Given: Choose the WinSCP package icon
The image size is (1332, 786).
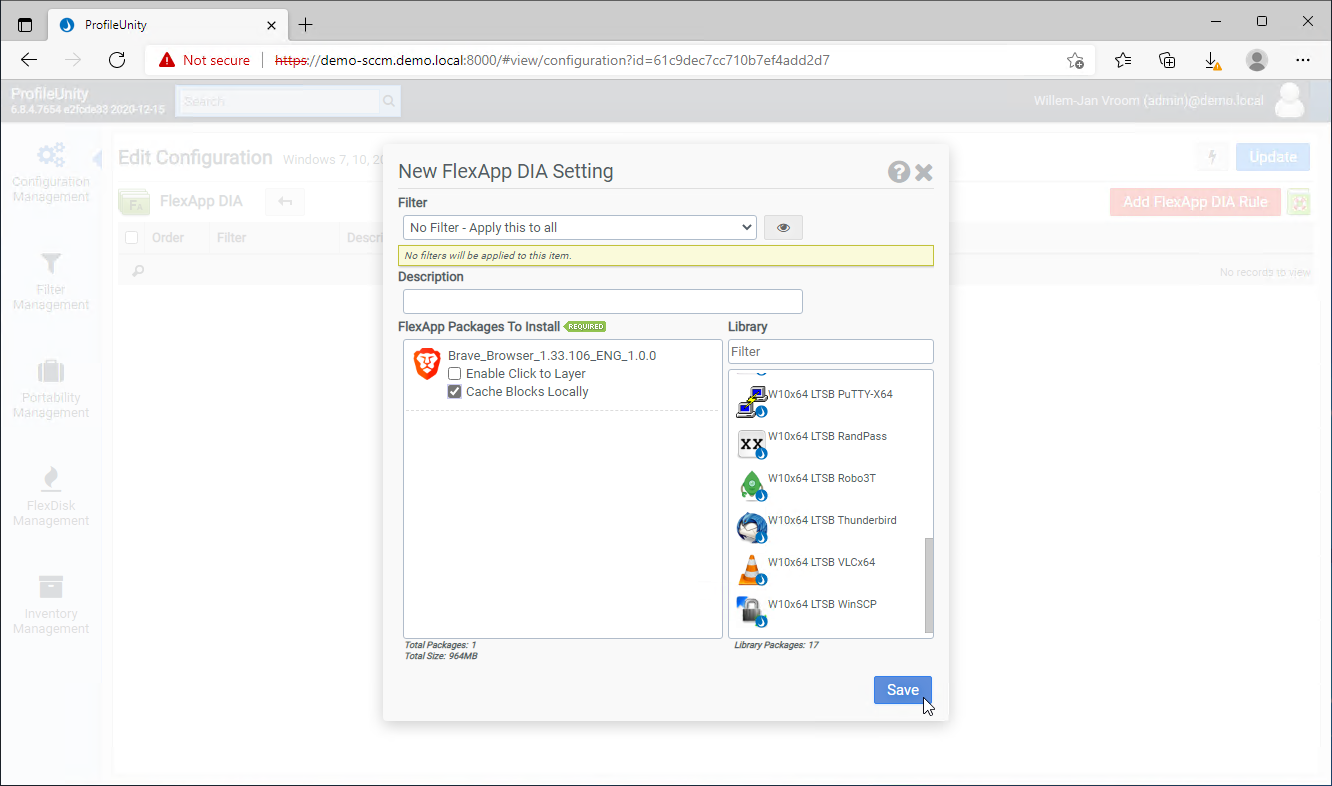Looking at the screenshot, I should click(750, 611).
